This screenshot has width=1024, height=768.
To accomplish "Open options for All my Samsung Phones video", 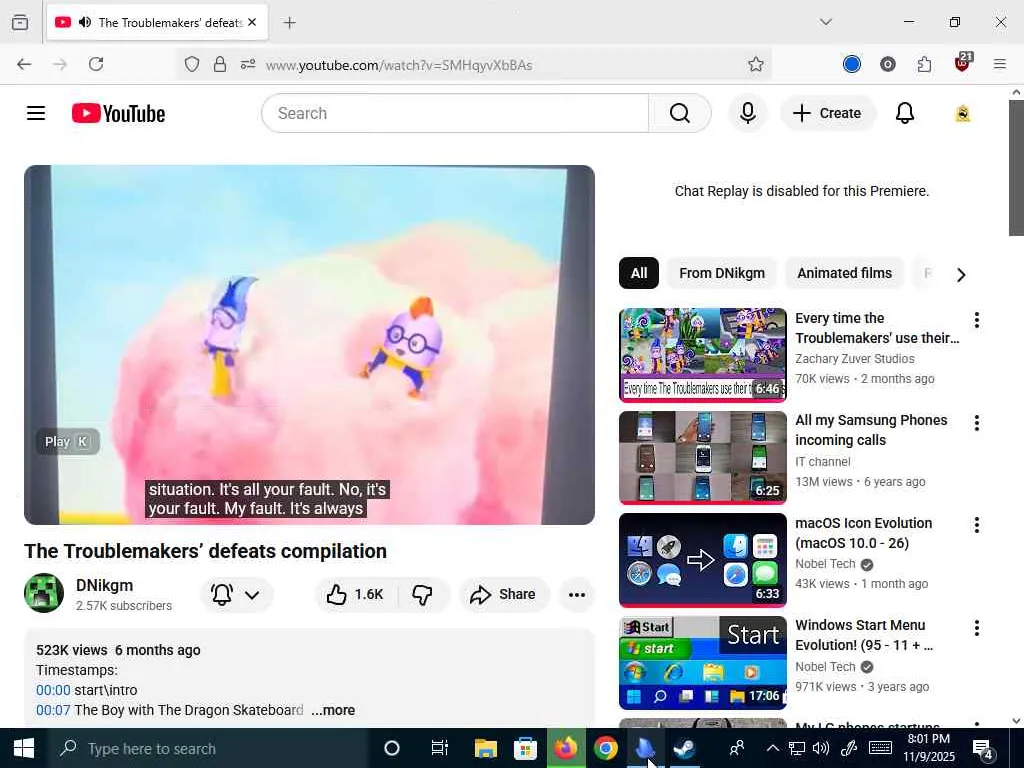I will tap(976, 423).
